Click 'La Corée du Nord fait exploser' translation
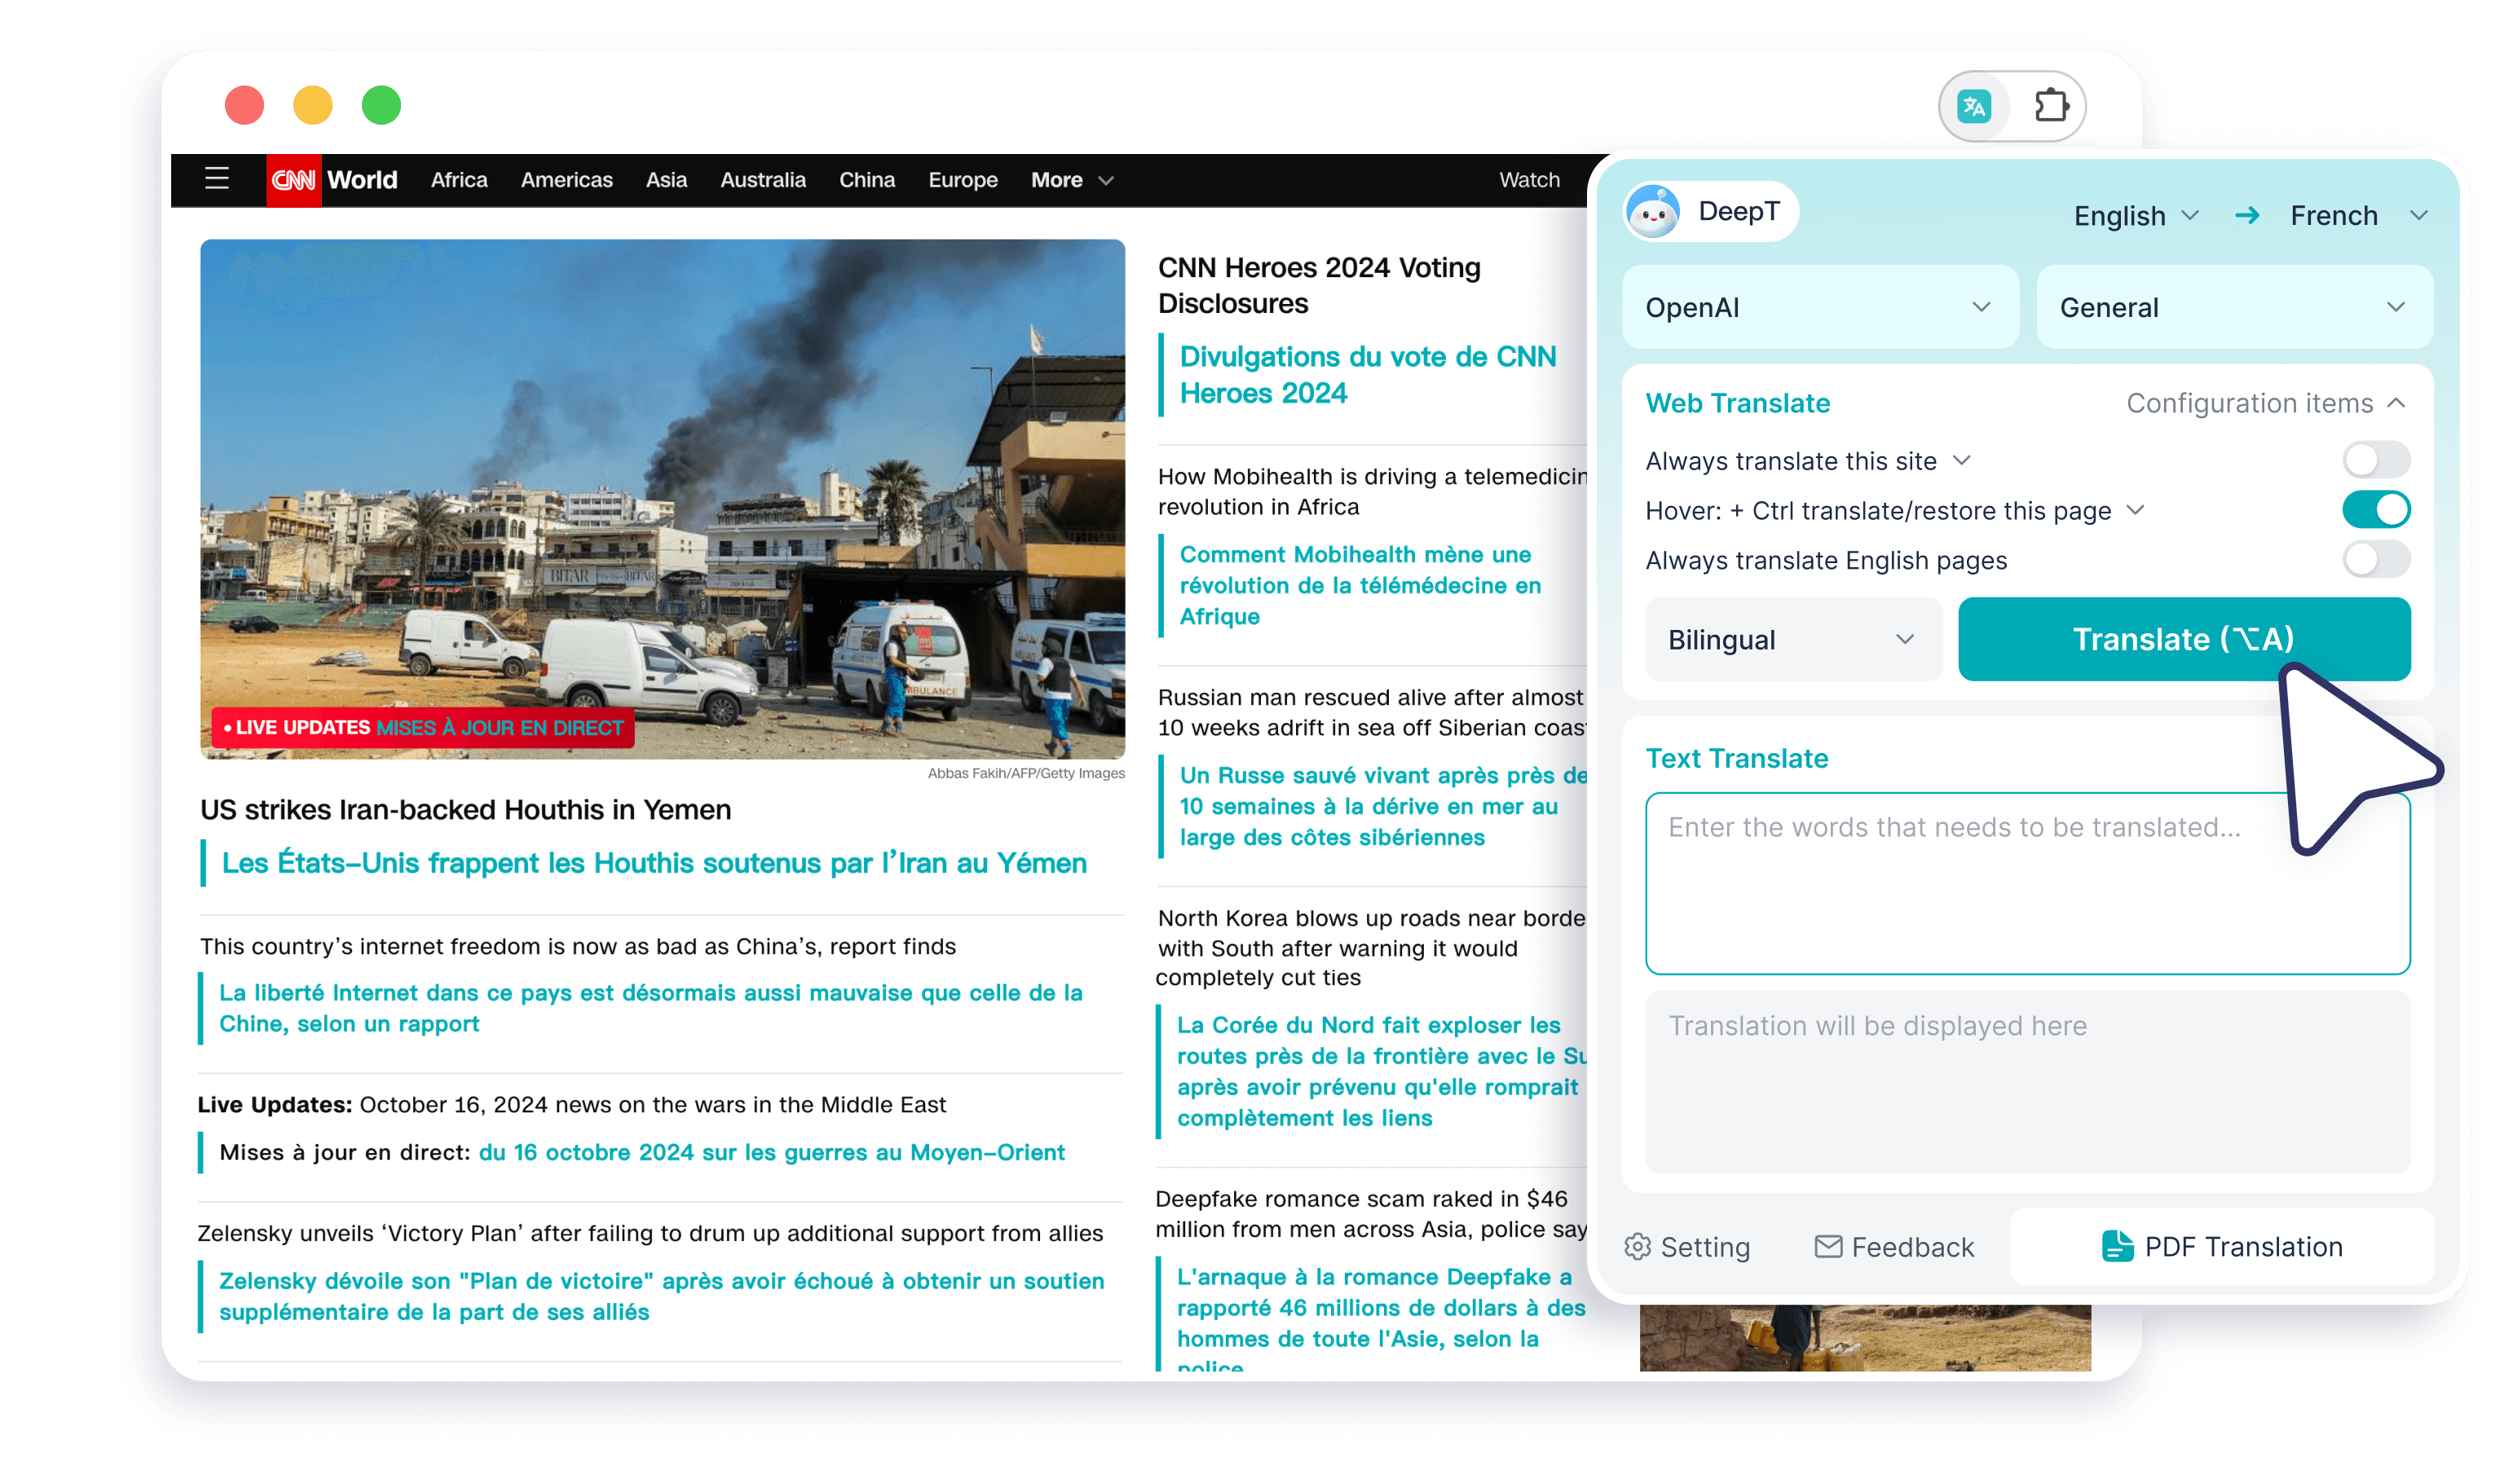Viewport: 2504px width, 1484px height. pyautogui.click(x=1381, y=1071)
